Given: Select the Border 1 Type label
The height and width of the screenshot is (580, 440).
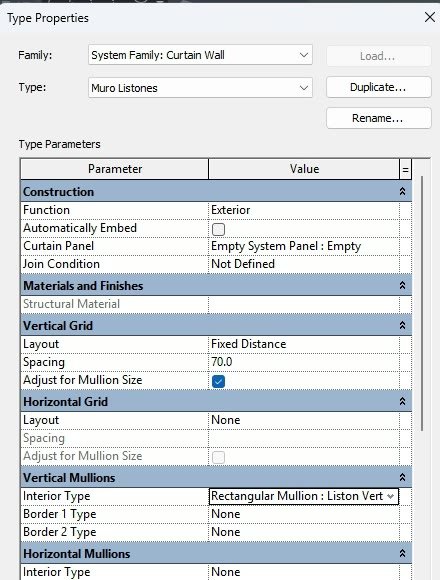Looking at the screenshot, I should pyautogui.click(x=60, y=514).
